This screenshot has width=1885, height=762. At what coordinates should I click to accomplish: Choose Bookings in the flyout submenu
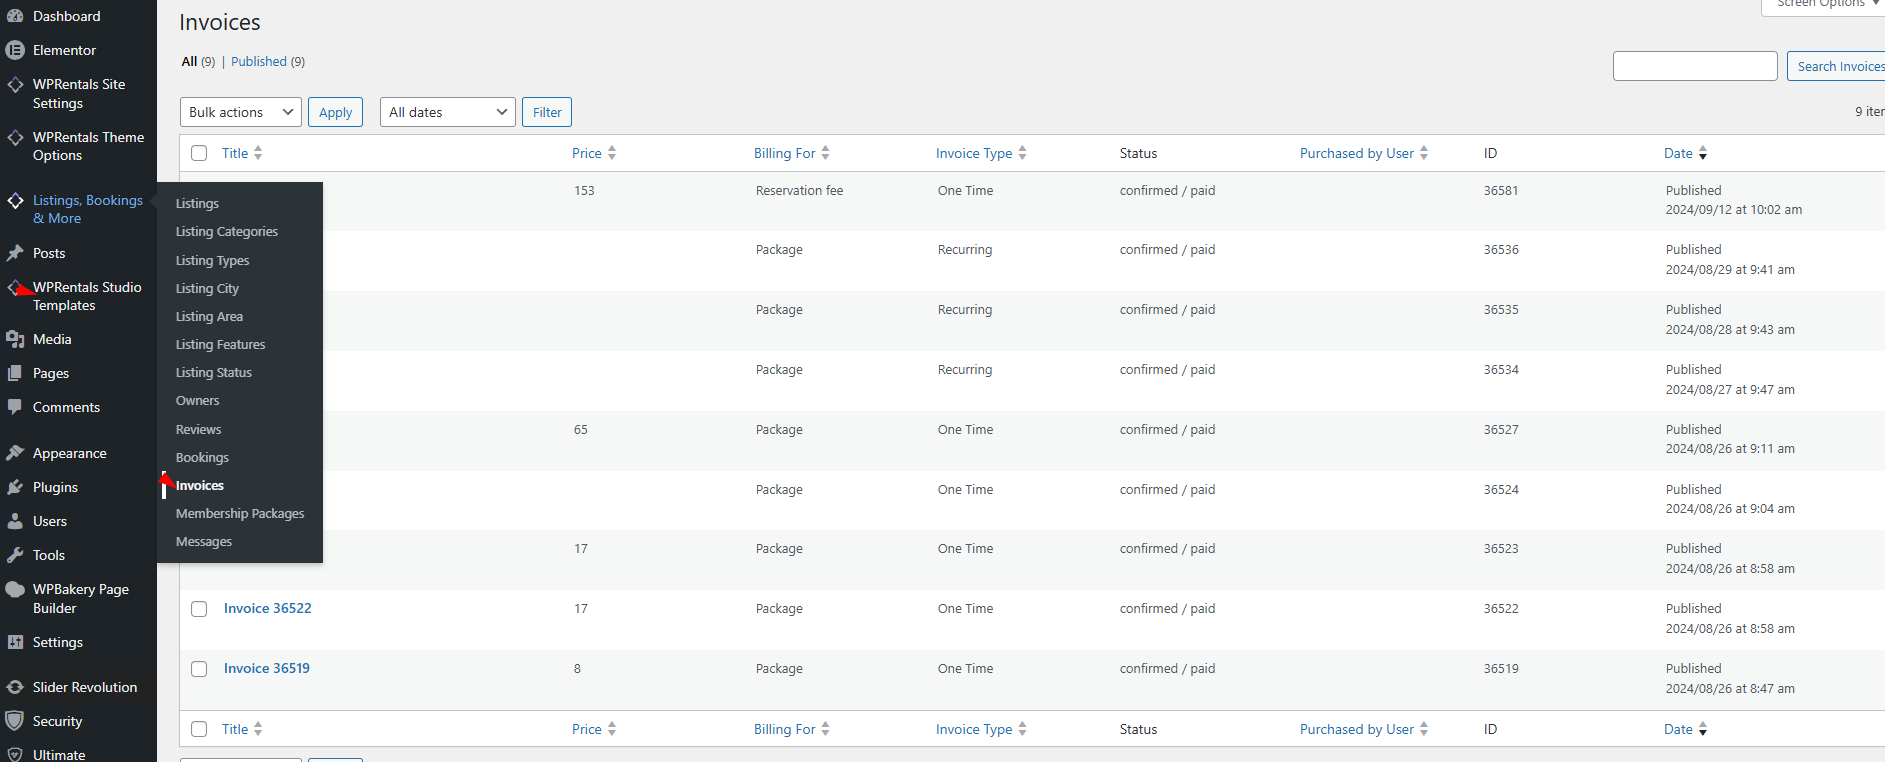[x=202, y=458]
